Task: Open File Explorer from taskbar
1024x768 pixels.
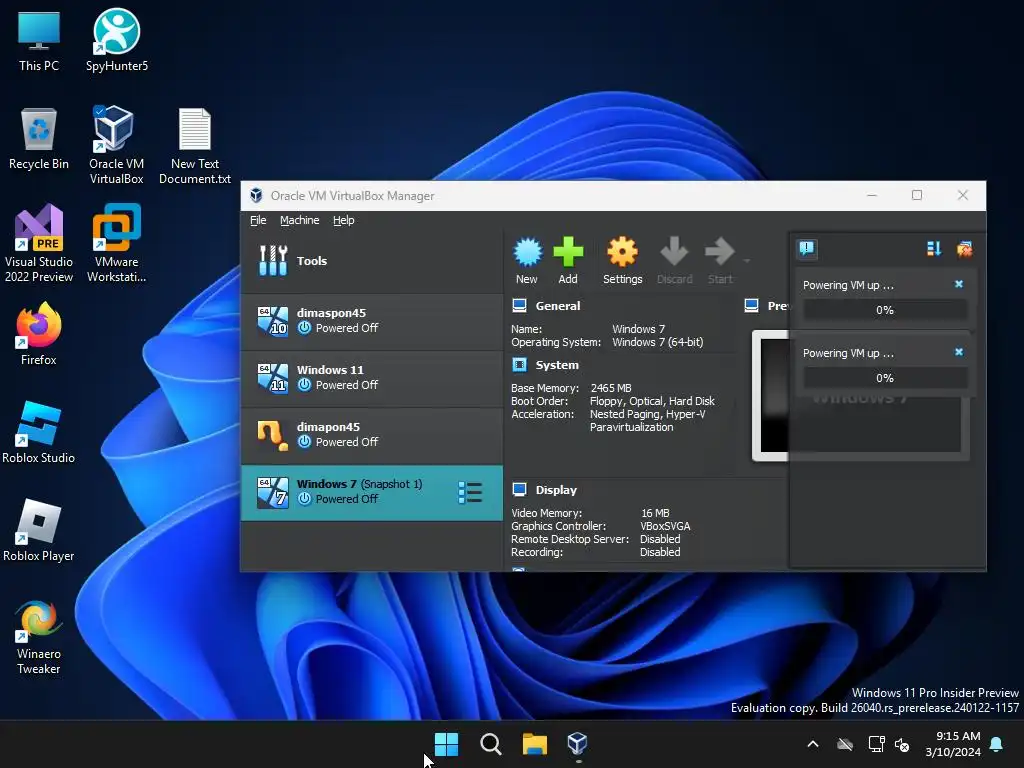Action: [x=535, y=744]
